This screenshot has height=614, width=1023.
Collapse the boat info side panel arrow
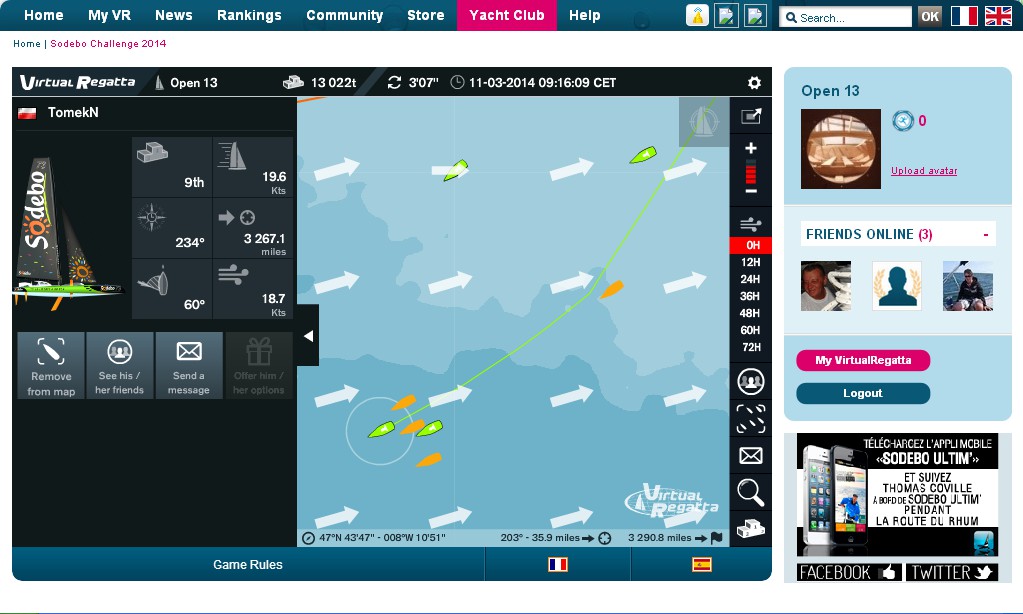tap(308, 336)
